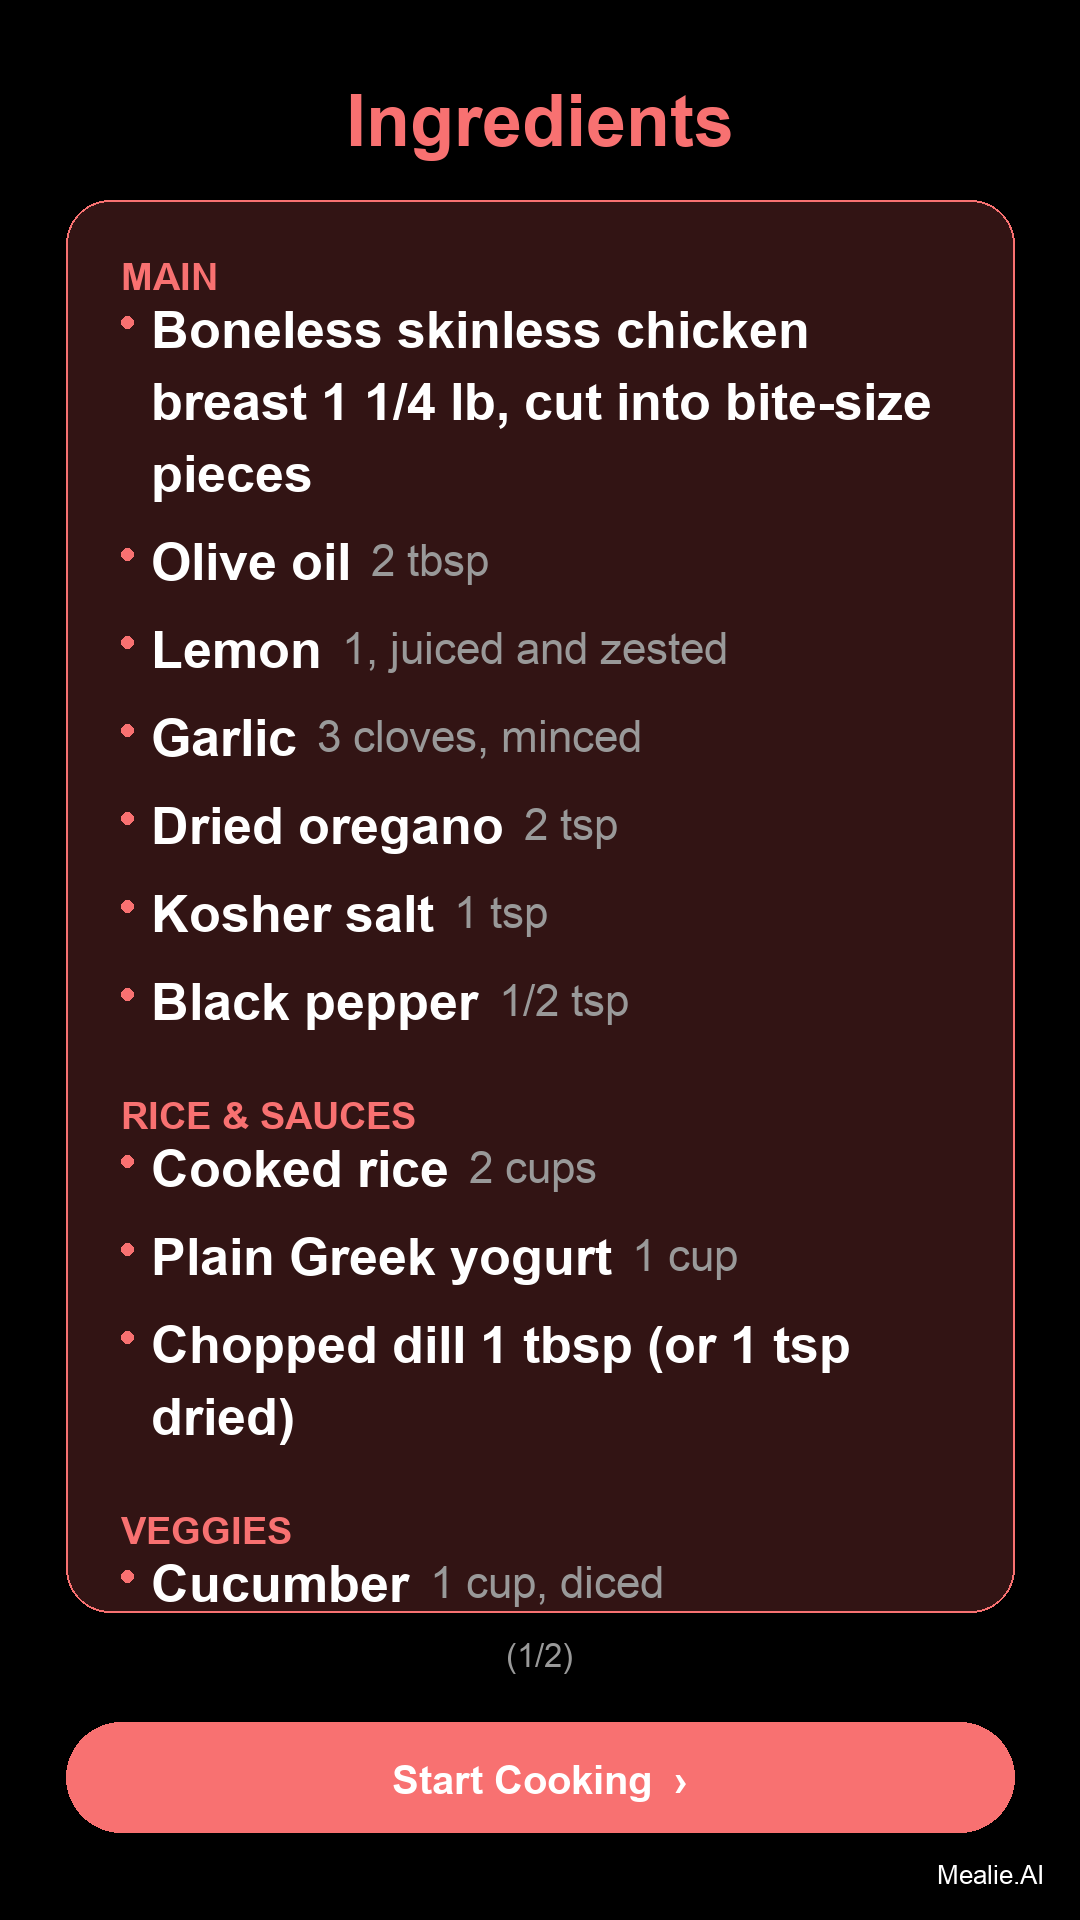Tap the Cooked rice ingredient

(x=373, y=1169)
